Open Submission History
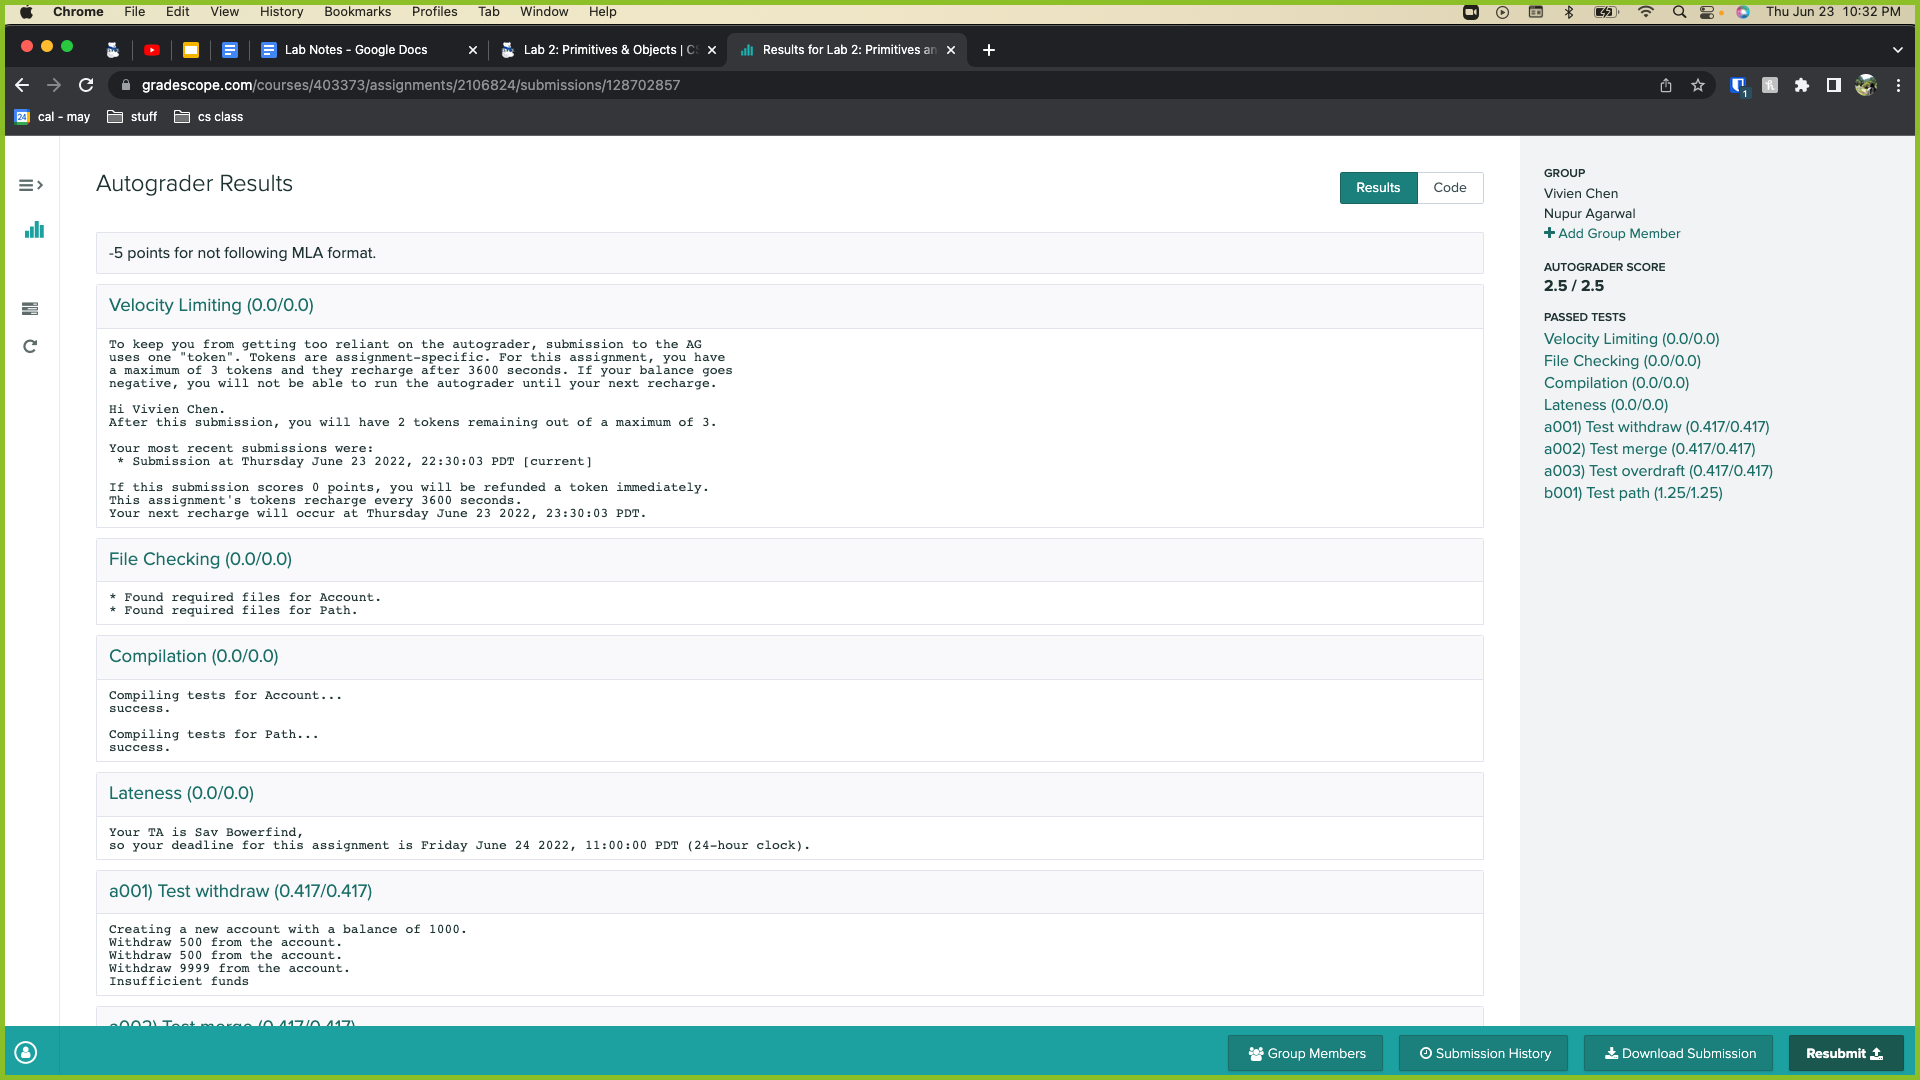 [x=1484, y=1053]
